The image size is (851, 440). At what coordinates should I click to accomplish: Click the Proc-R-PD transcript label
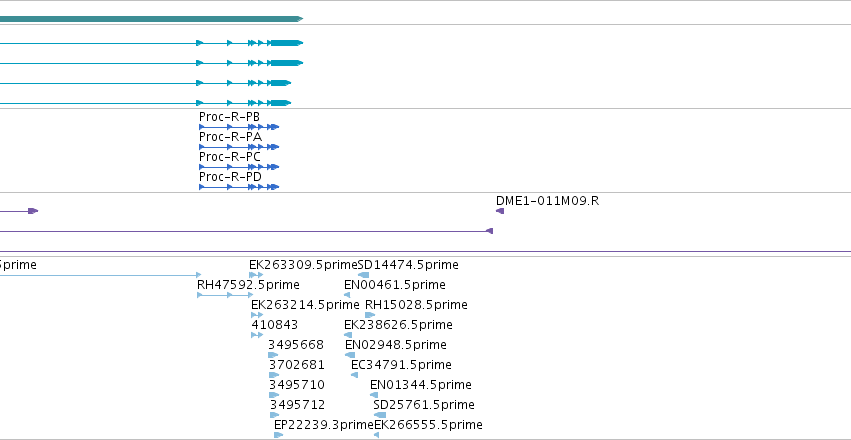(230, 177)
